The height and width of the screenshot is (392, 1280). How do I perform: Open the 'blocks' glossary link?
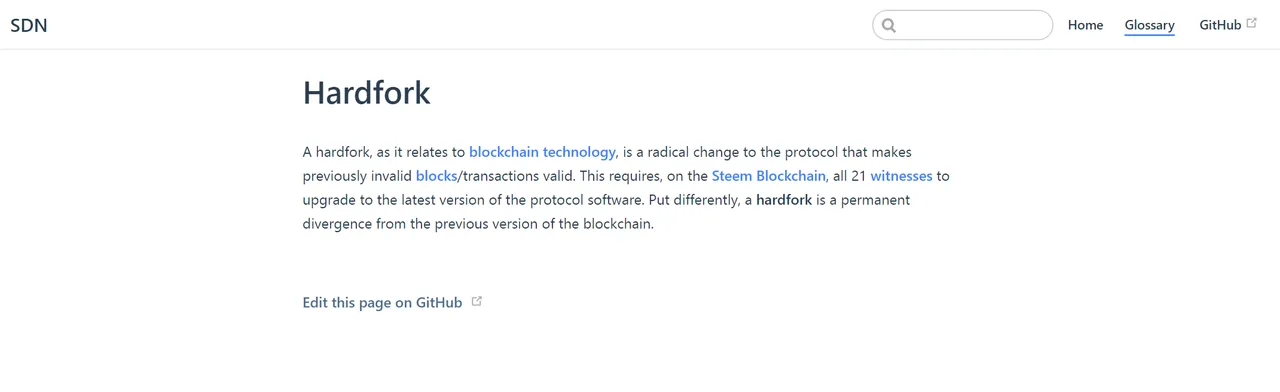(x=436, y=176)
